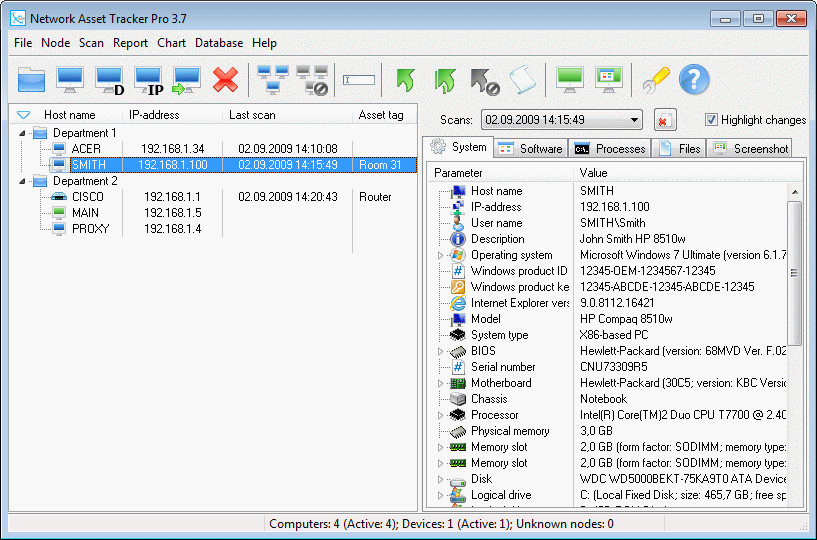This screenshot has height=540, width=817.
Task: Click the serial number value CNU73309R5
Action: coord(614,367)
